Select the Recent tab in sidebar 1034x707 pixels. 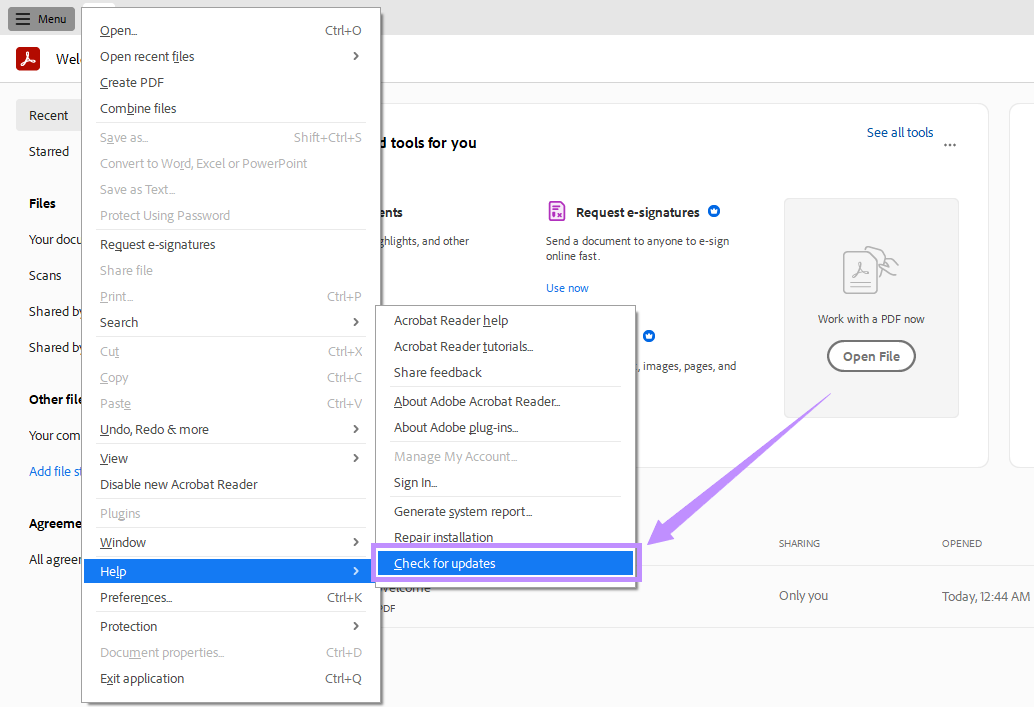point(48,115)
